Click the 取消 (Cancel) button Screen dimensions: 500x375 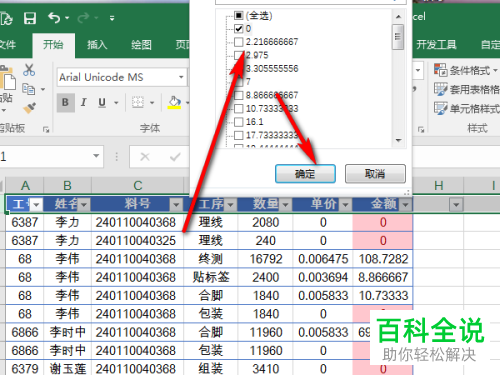point(375,174)
